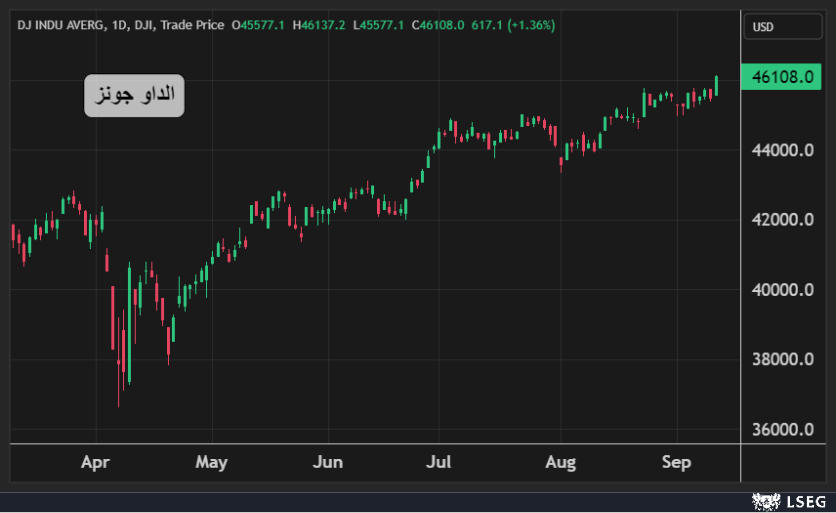Viewport: 836px width, 513px height.
Task: Click the Jun label on time axis
Action: (327, 462)
